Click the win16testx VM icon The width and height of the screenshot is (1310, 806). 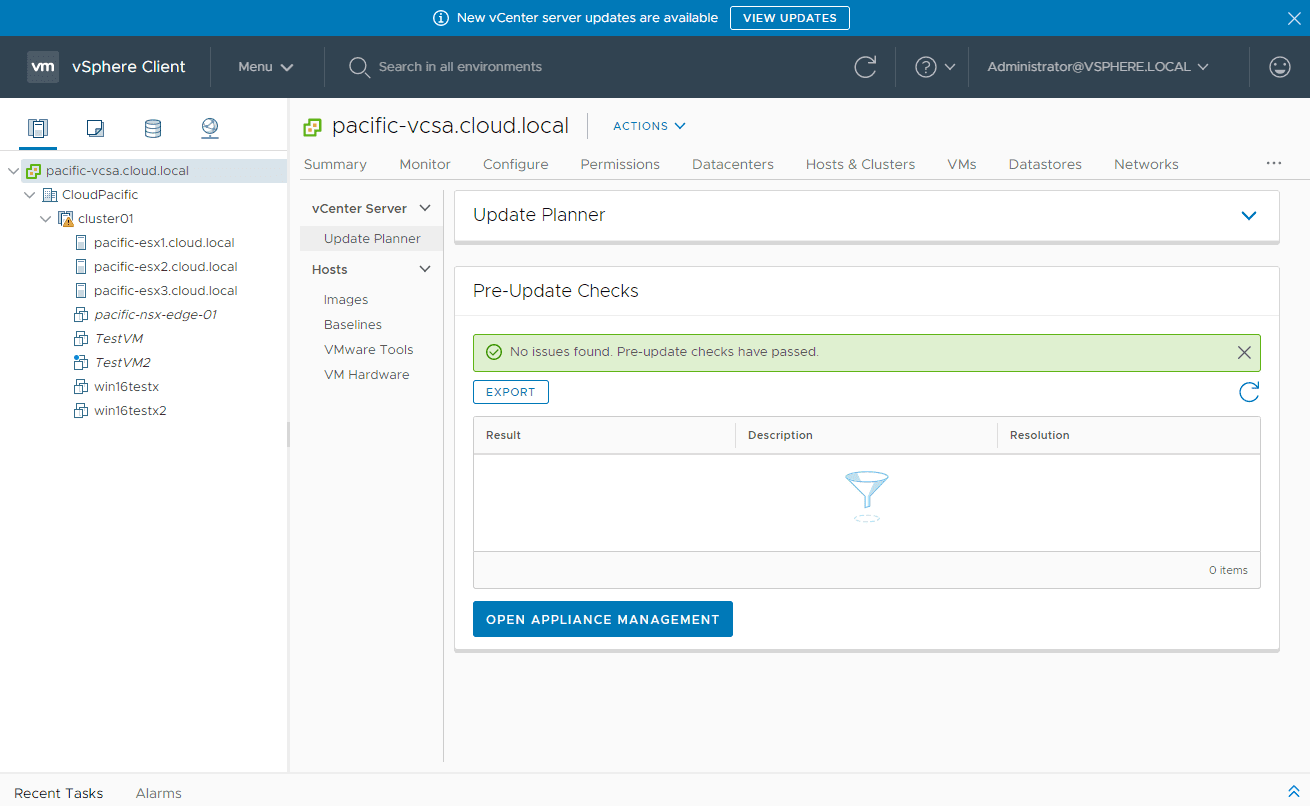coord(82,387)
